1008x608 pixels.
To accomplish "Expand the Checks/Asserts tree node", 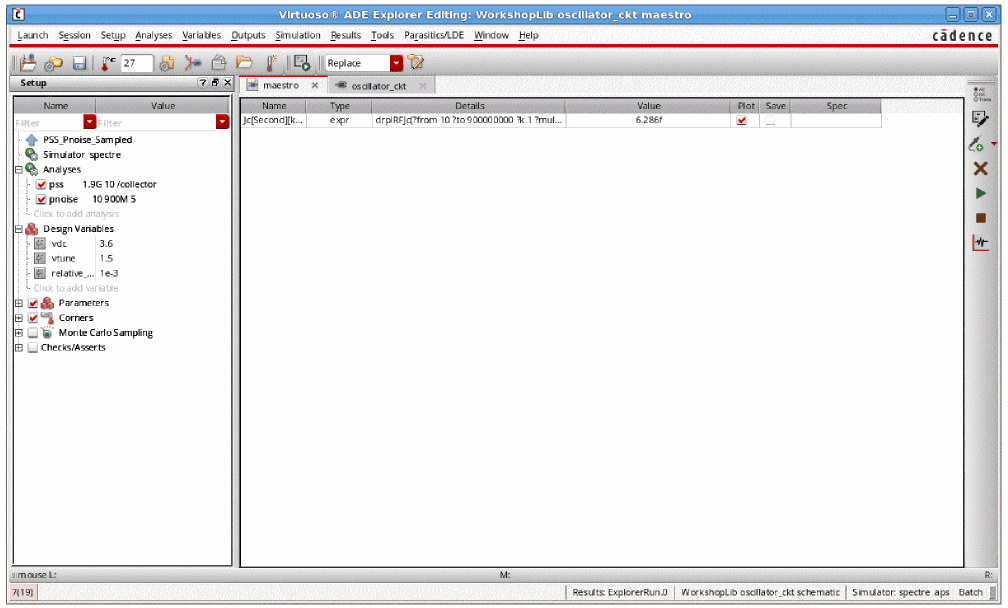I will [19, 348].
